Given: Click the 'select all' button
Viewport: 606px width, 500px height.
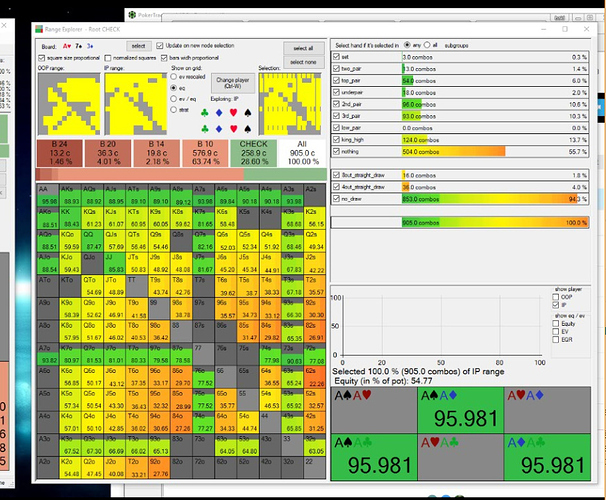Looking at the screenshot, I should [x=303, y=48].
